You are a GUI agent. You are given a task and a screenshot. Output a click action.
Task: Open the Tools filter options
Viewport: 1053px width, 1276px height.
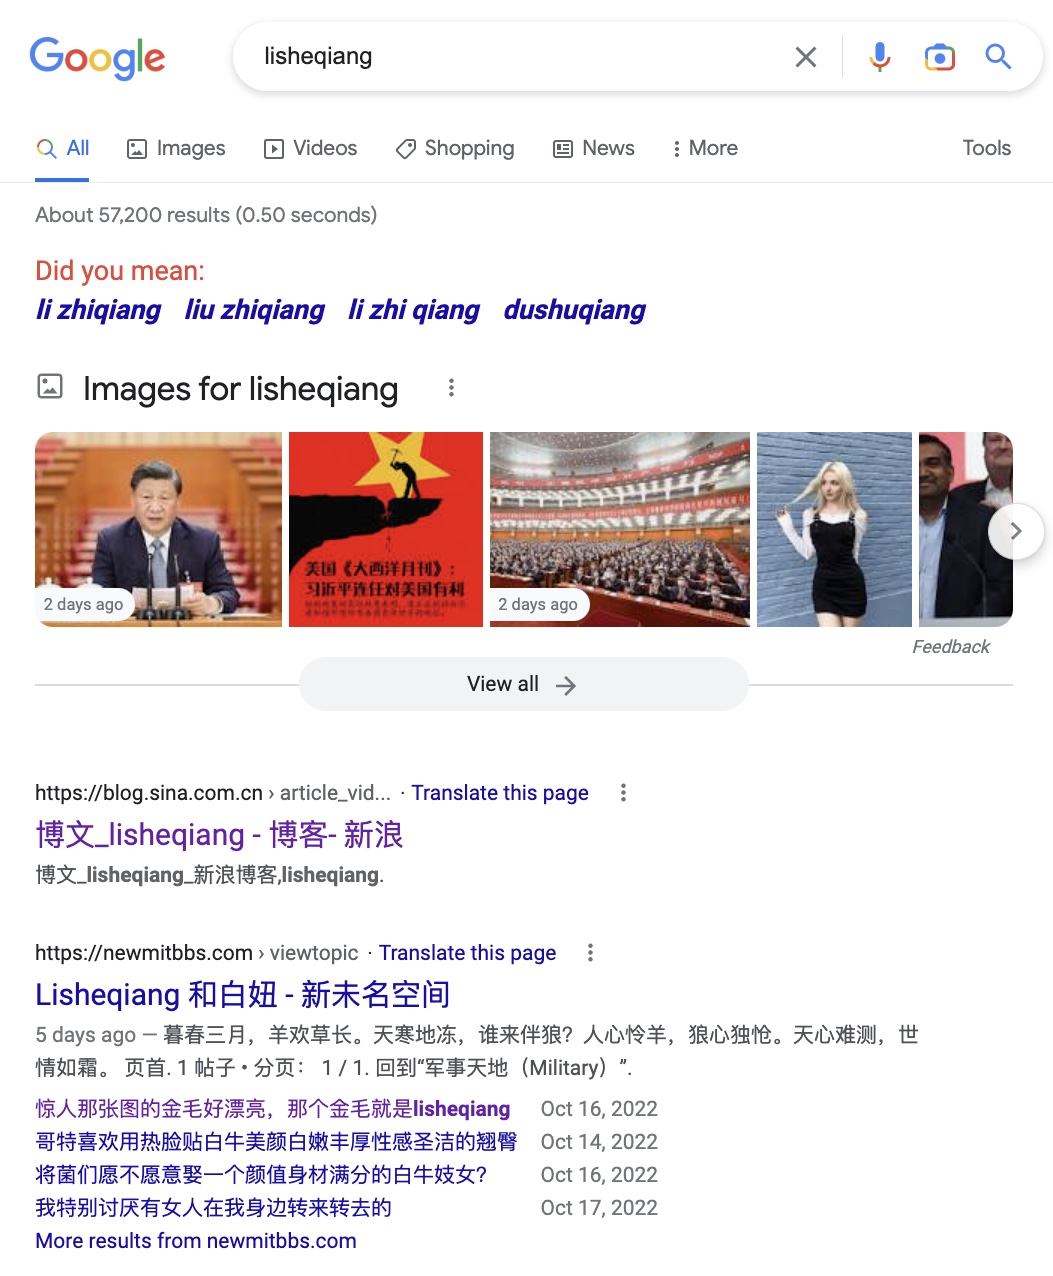coord(986,148)
